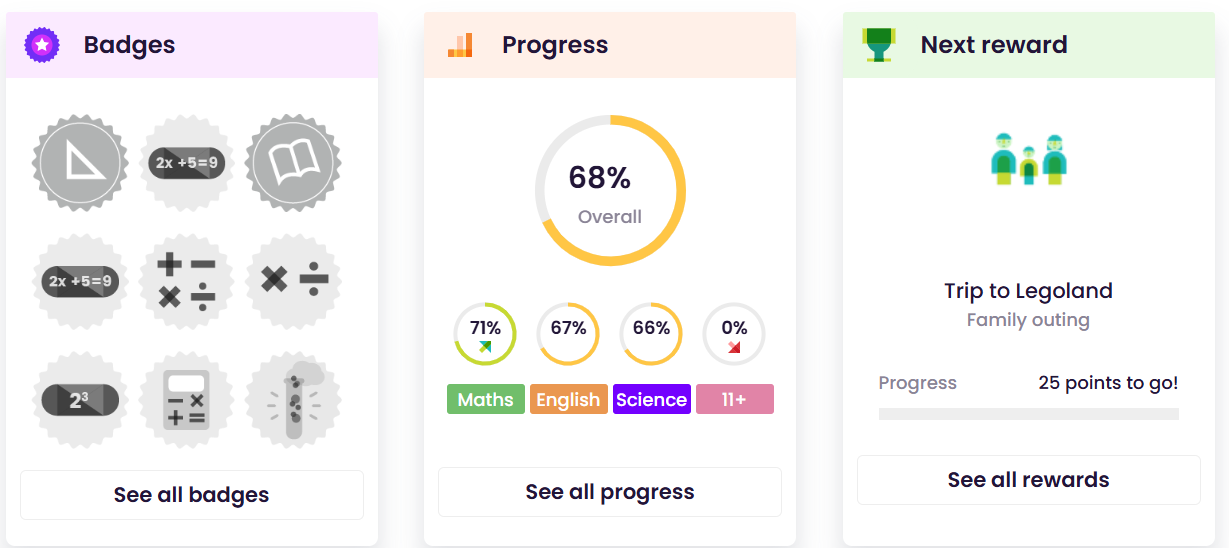The height and width of the screenshot is (548, 1229).
Task: Click the green trophy Next reward icon
Action: coord(879,45)
